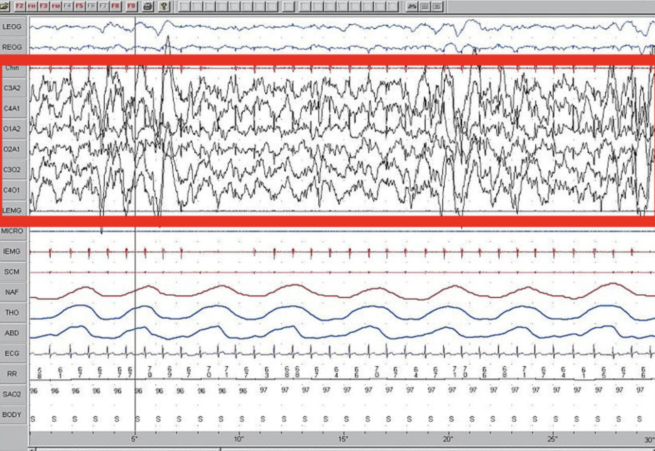Select the THO channel label
655x451 pixels.
tap(13, 313)
